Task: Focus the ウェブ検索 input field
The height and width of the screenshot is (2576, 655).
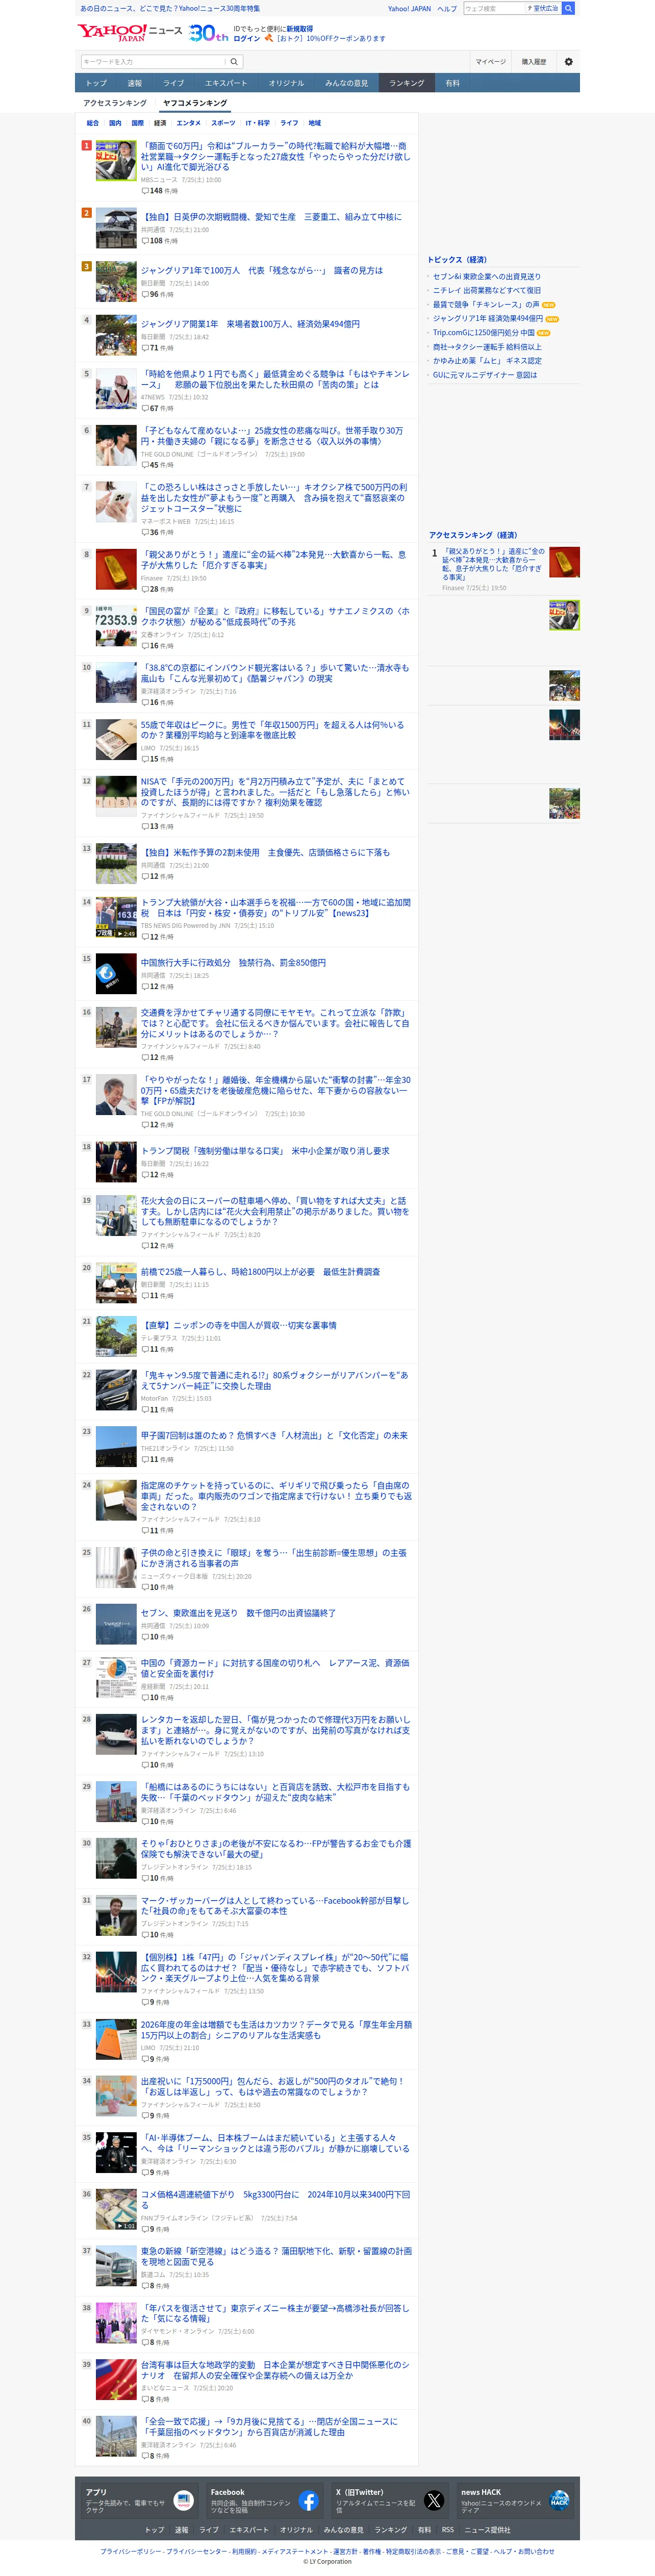Action: point(493,8)
